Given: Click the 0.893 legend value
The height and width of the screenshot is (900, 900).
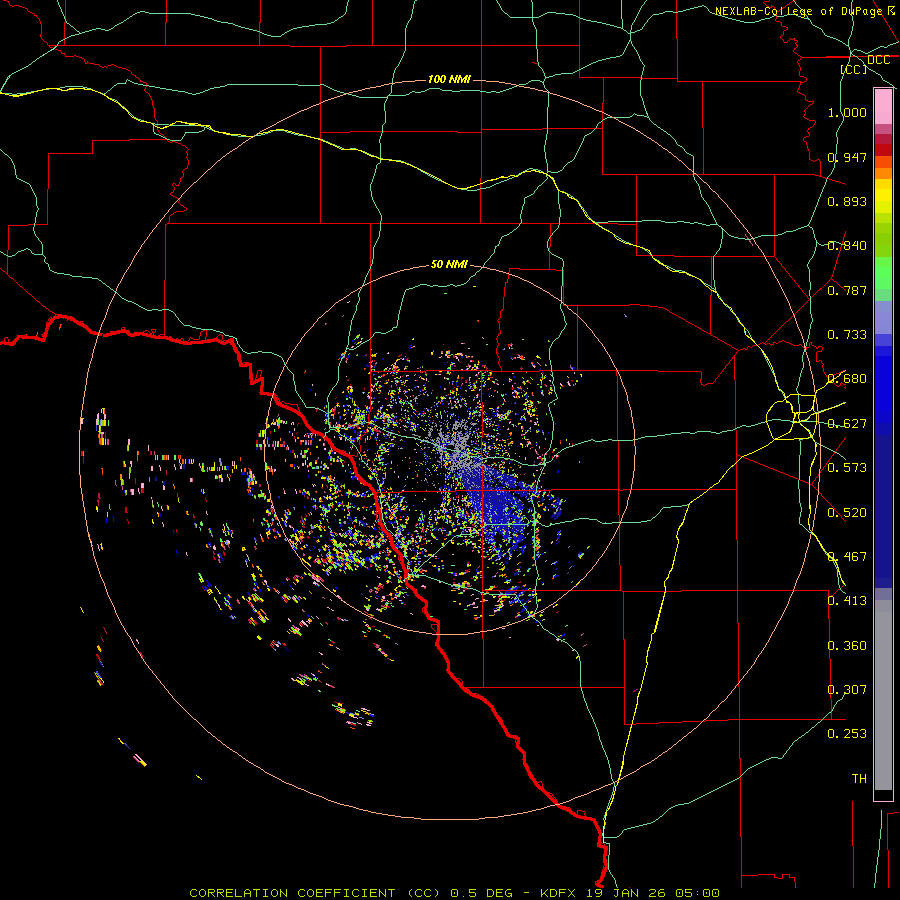Looking at the screenshot, I should [x=847, y=201].
